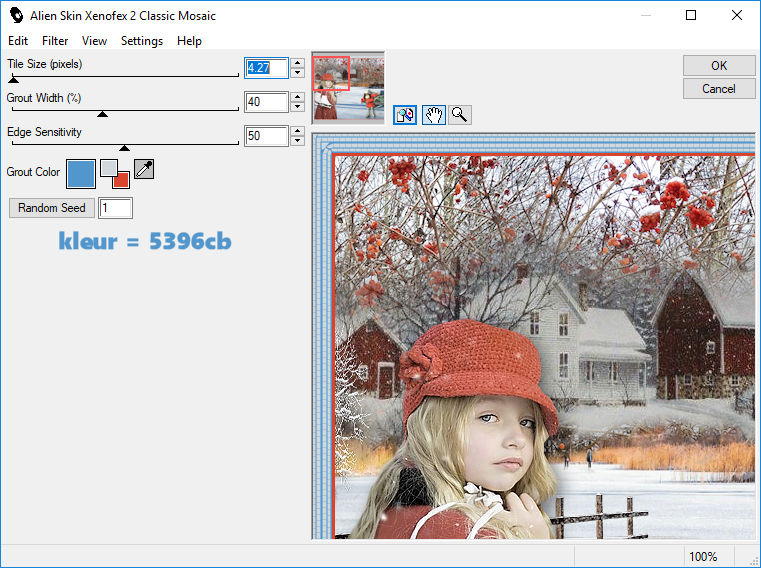
Task: Increase Tile Size with up arrow
Action: tap(297, 63)
